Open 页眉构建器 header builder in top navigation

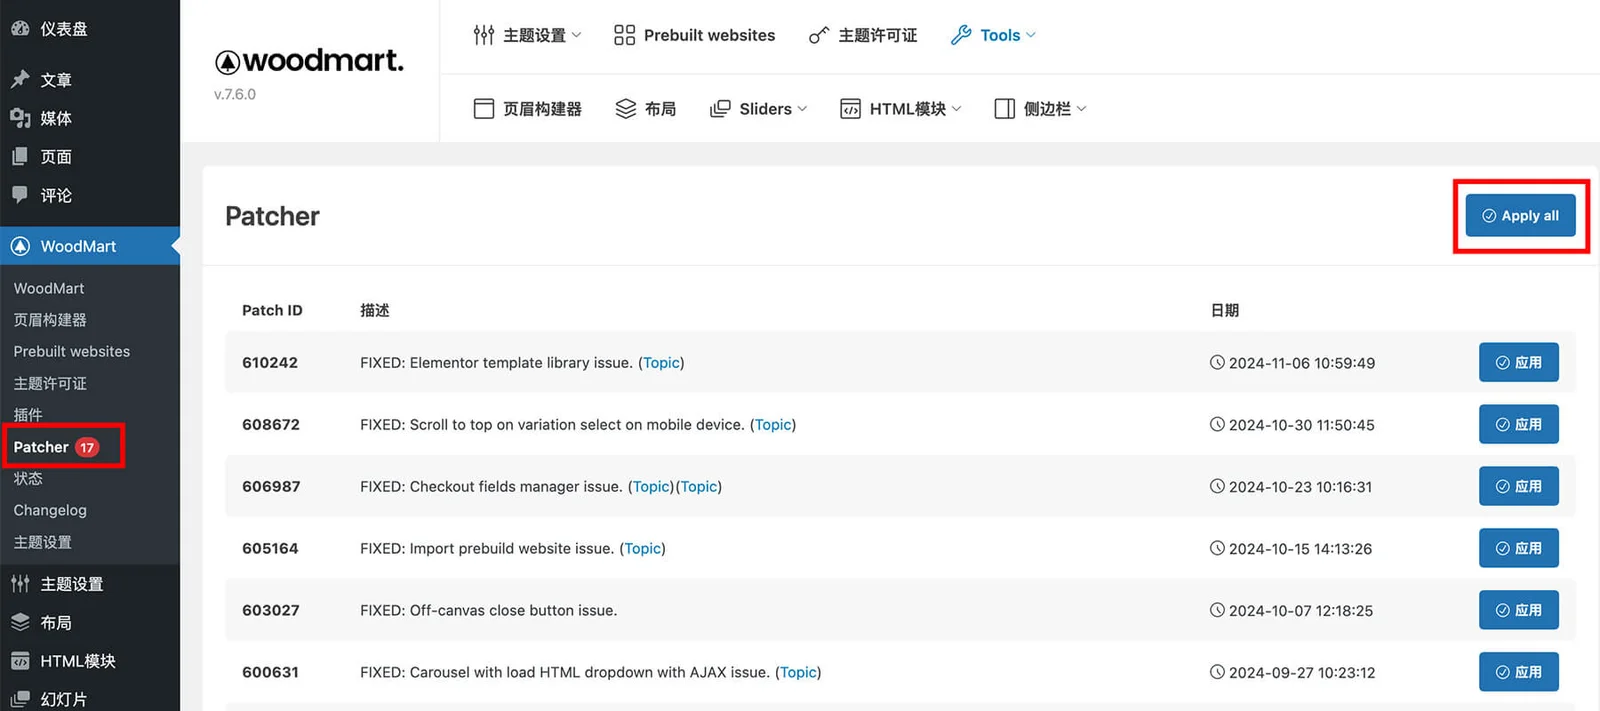527,109
